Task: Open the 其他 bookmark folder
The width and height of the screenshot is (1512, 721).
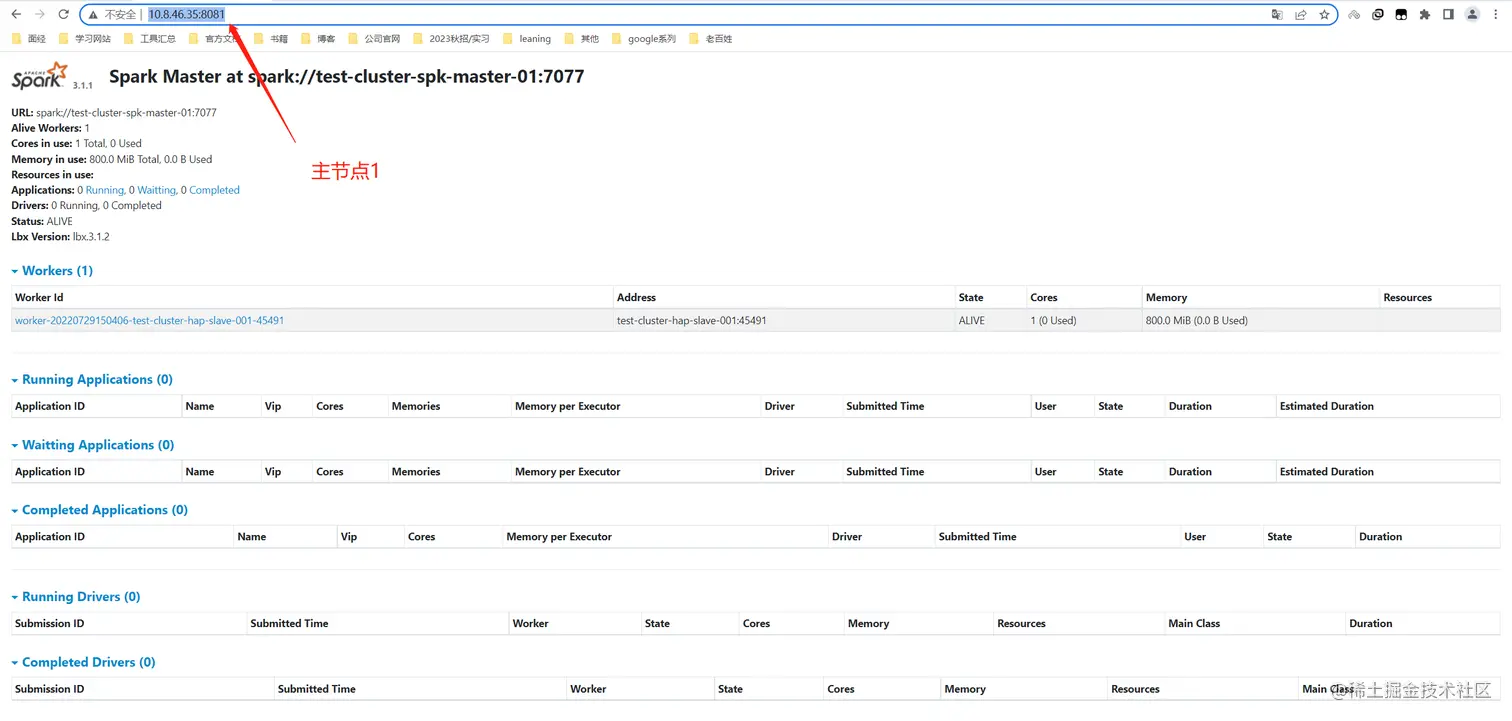Action: point(582,39)
